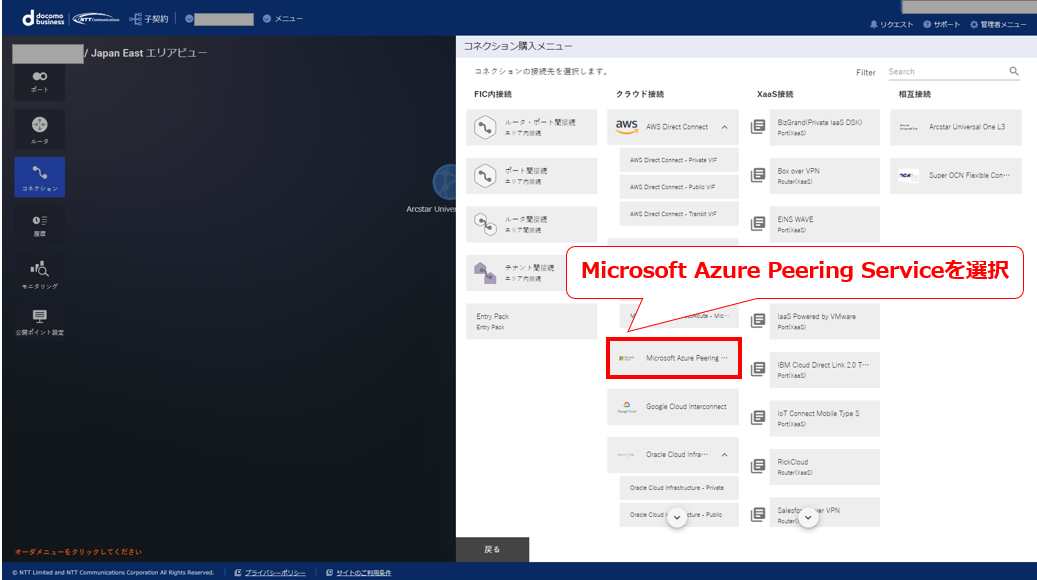Click the Microsoft logo in Azure Peering
1037x580 pixels.
[626, 358]
